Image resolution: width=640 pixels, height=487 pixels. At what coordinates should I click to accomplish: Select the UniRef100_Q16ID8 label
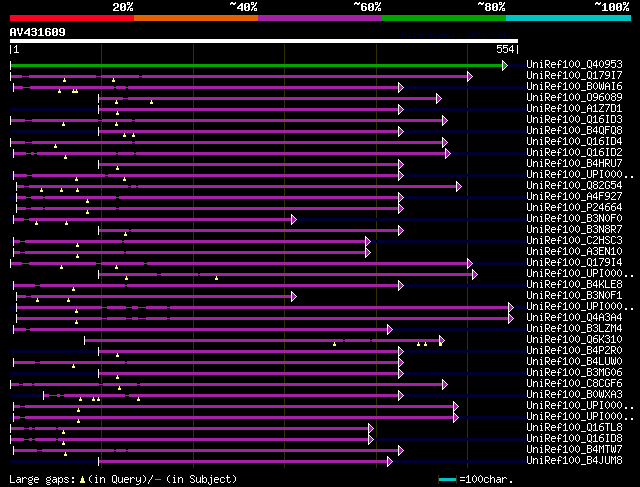(x=574, y=439)
